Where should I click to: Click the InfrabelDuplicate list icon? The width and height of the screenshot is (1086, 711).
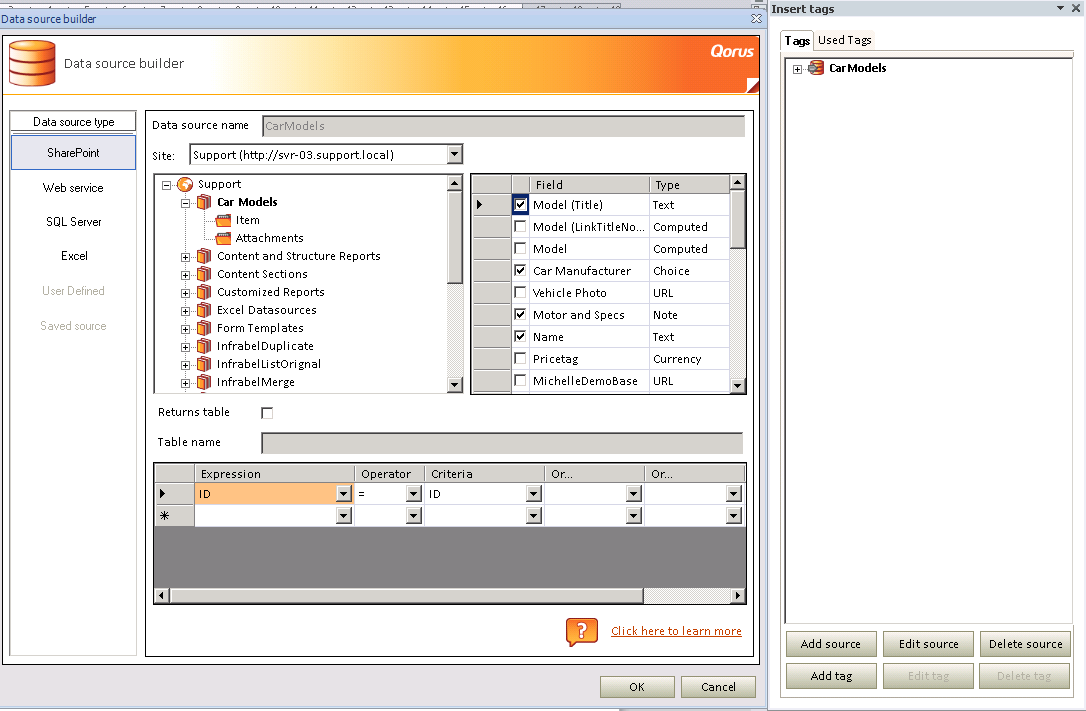point(204,346)
